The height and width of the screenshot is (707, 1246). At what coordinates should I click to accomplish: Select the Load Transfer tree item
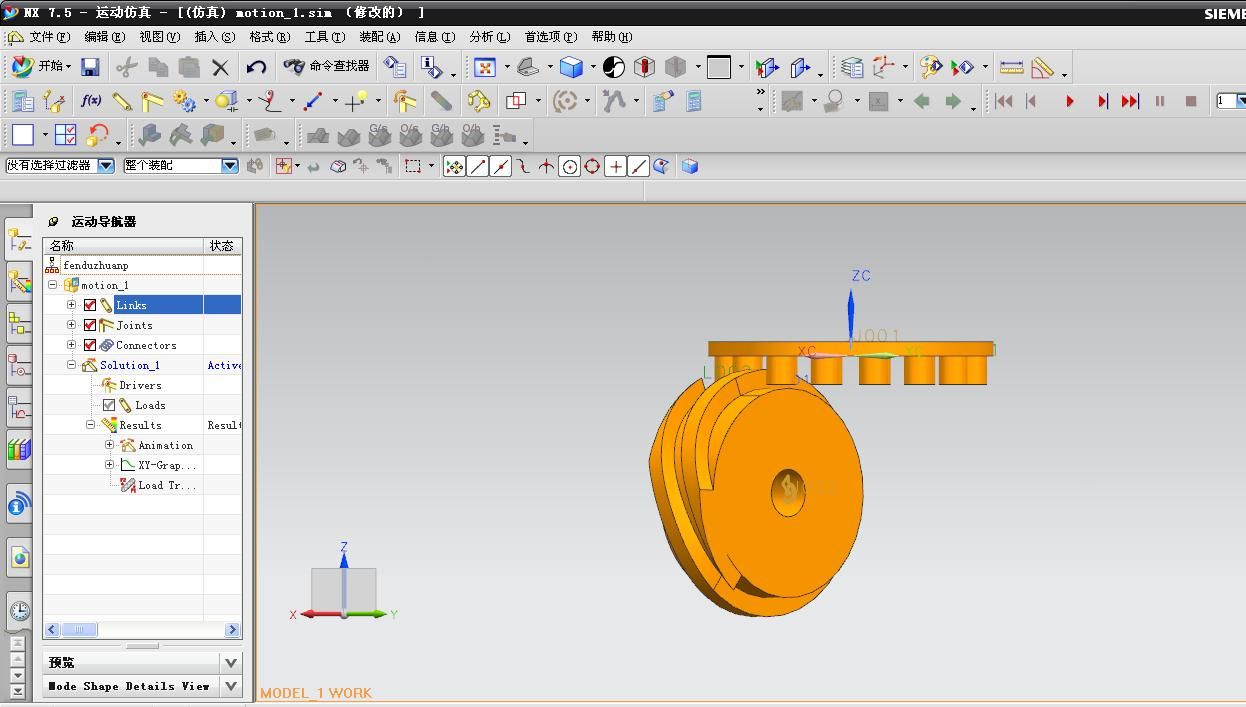click(x=166, y=485)
